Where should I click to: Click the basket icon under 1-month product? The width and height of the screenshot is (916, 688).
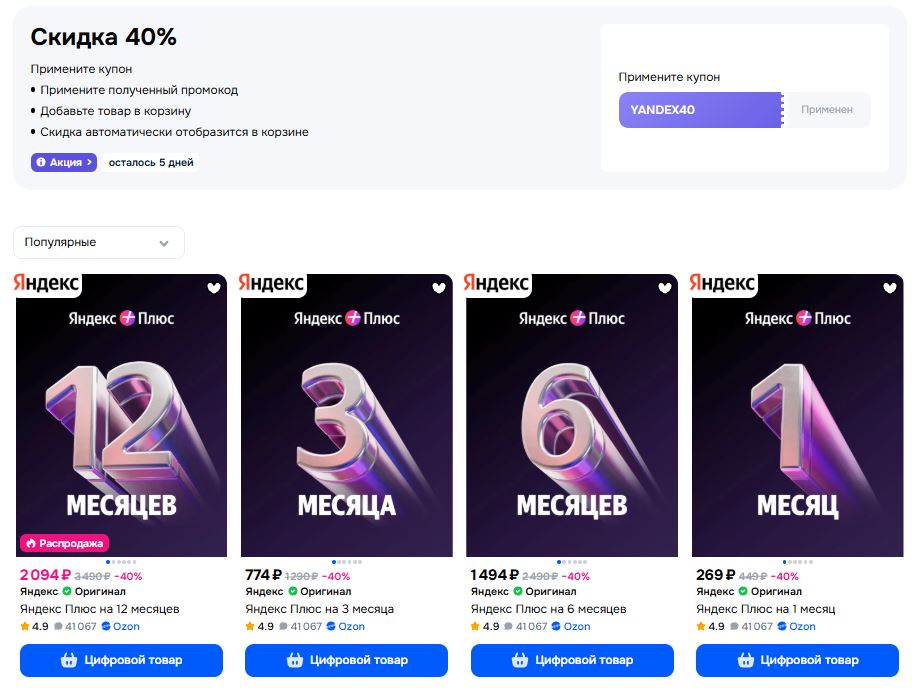[745, 660]
